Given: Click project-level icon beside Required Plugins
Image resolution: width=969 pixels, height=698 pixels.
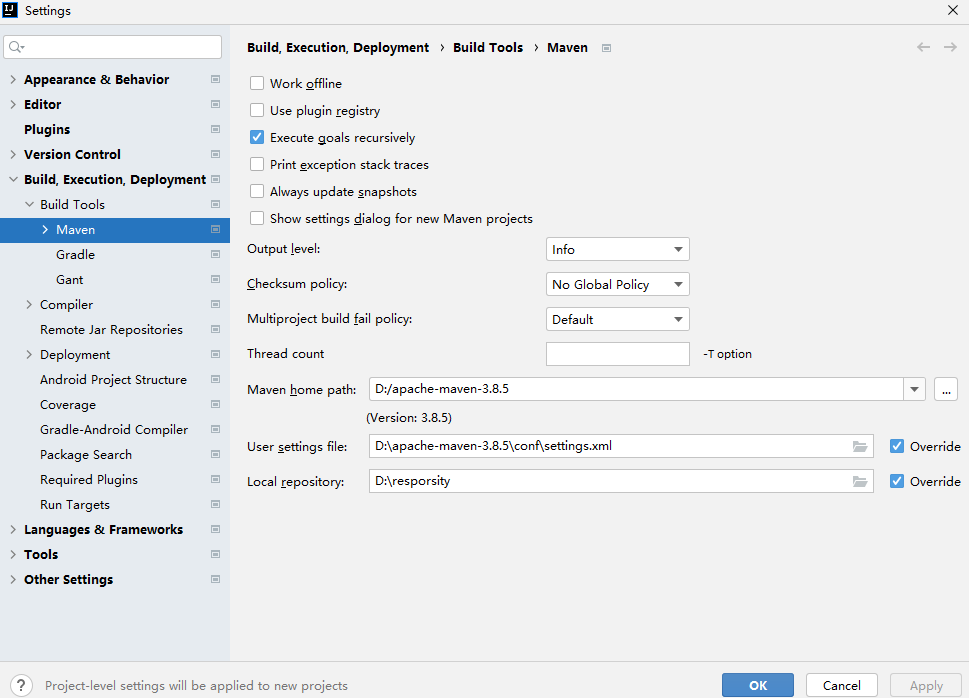Looking at the screenshot, I should 215,479.
